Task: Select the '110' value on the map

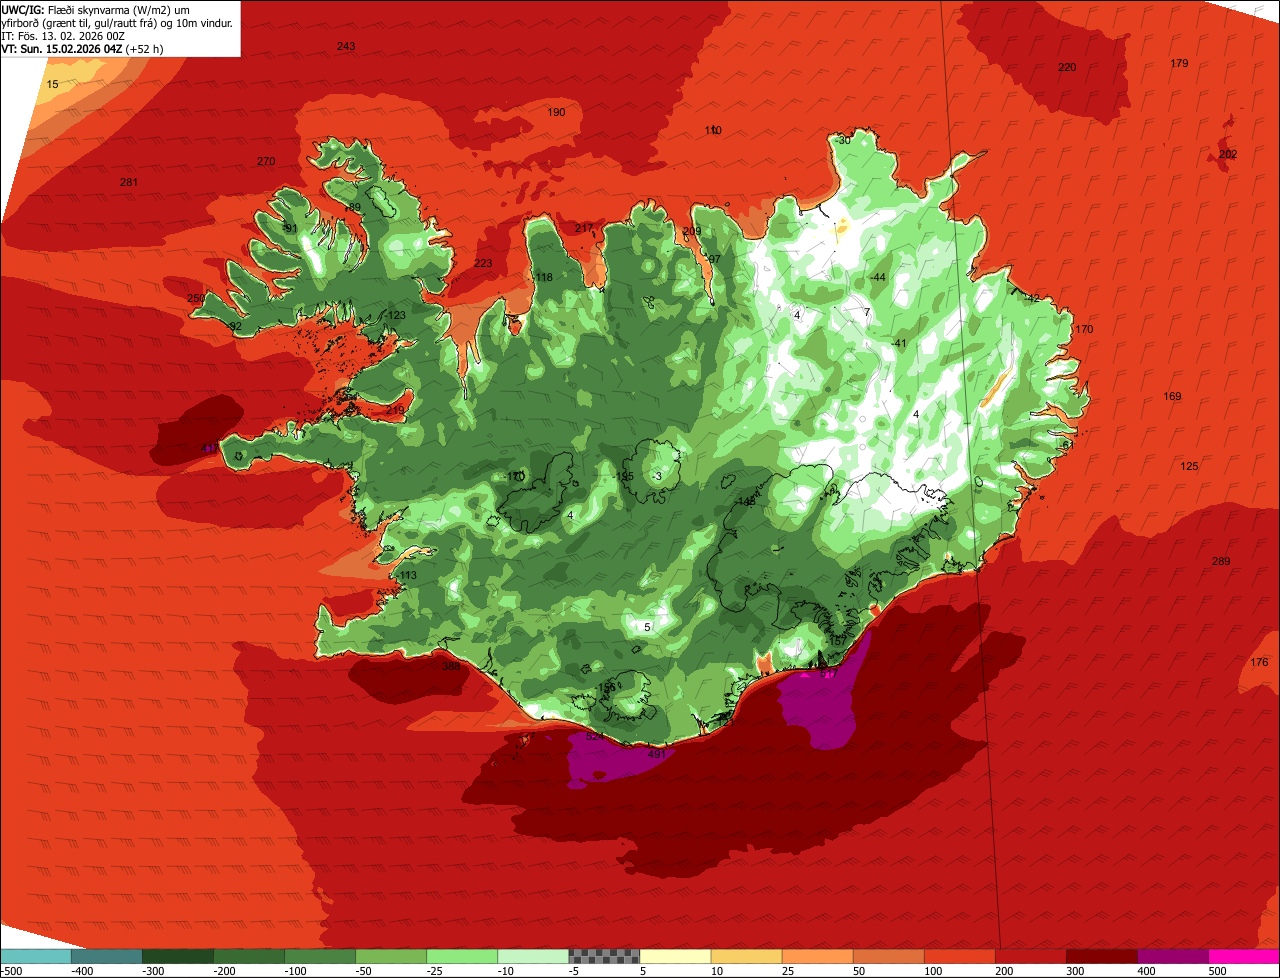Action: pos(713,130)
